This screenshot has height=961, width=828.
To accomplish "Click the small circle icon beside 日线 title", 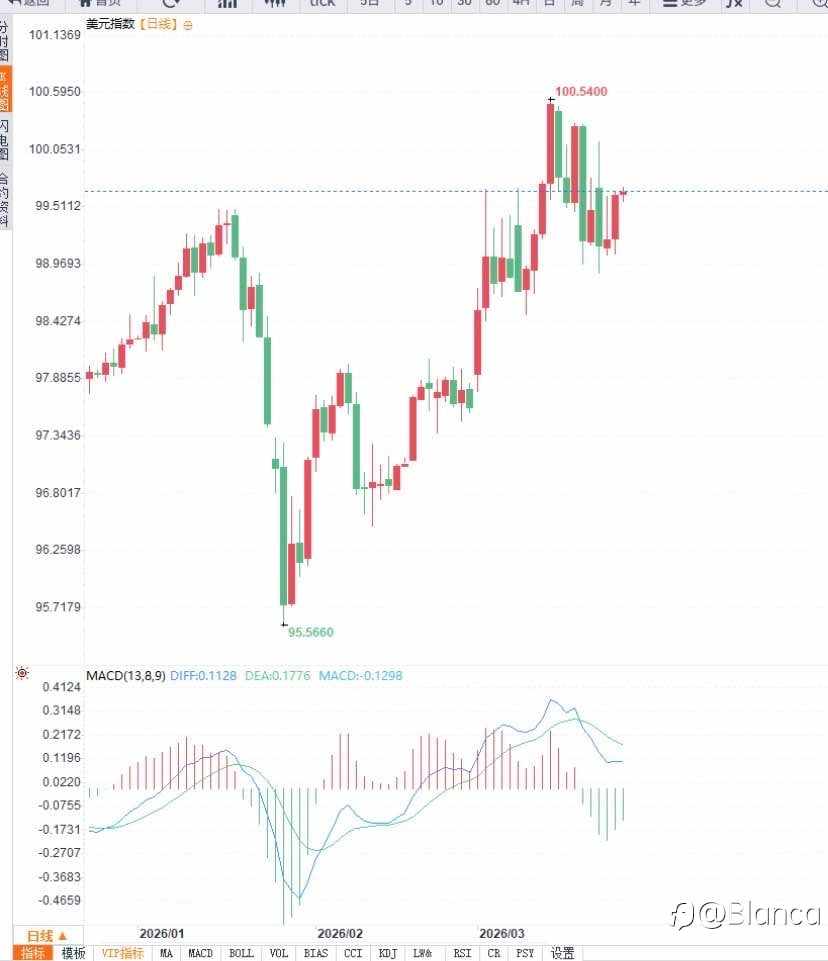I will (x=190, y=23).
